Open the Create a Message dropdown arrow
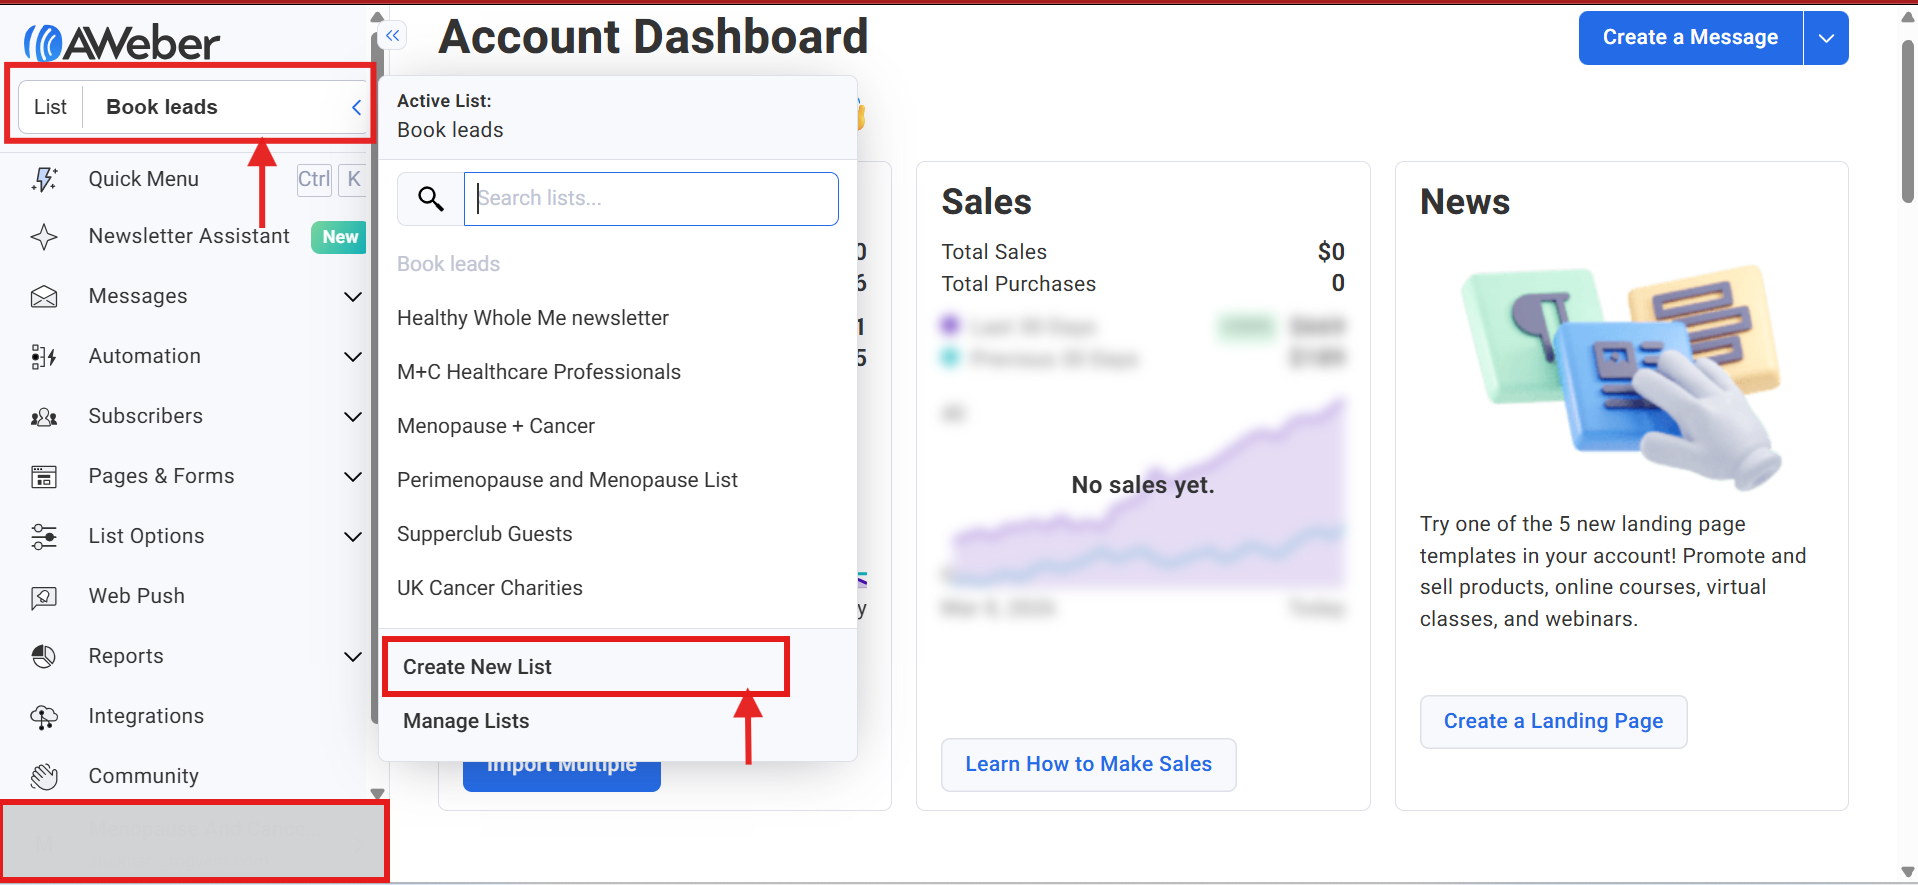This screenshot has width=1918, height=885. click(1826, 38)
